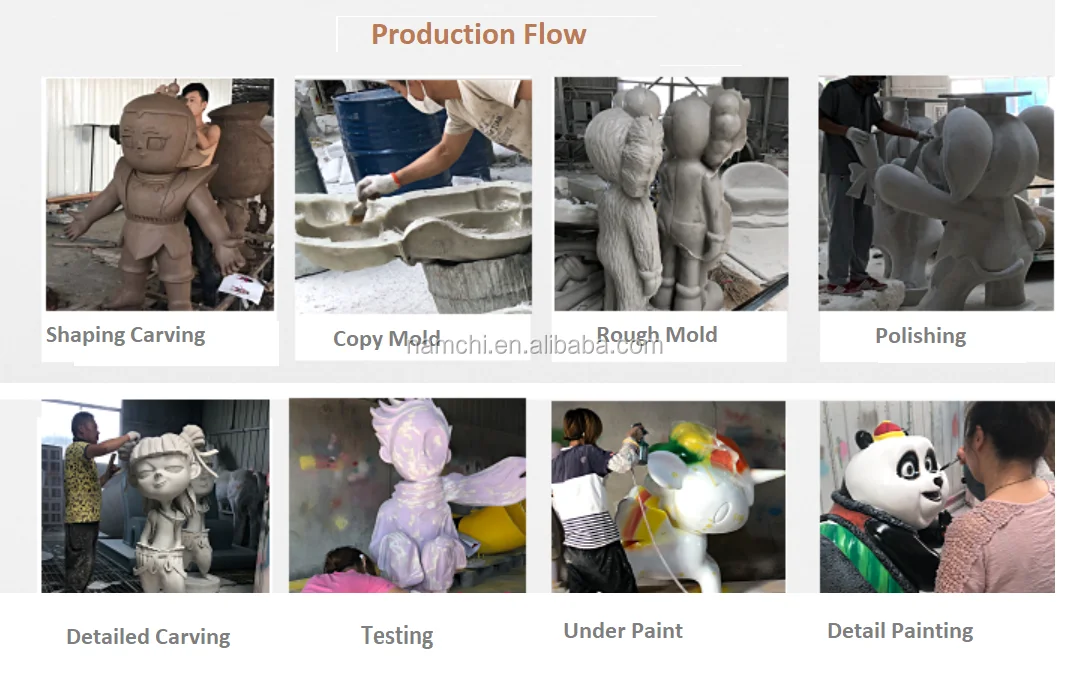Select the Testing purple figure photo

click(407, 495)
